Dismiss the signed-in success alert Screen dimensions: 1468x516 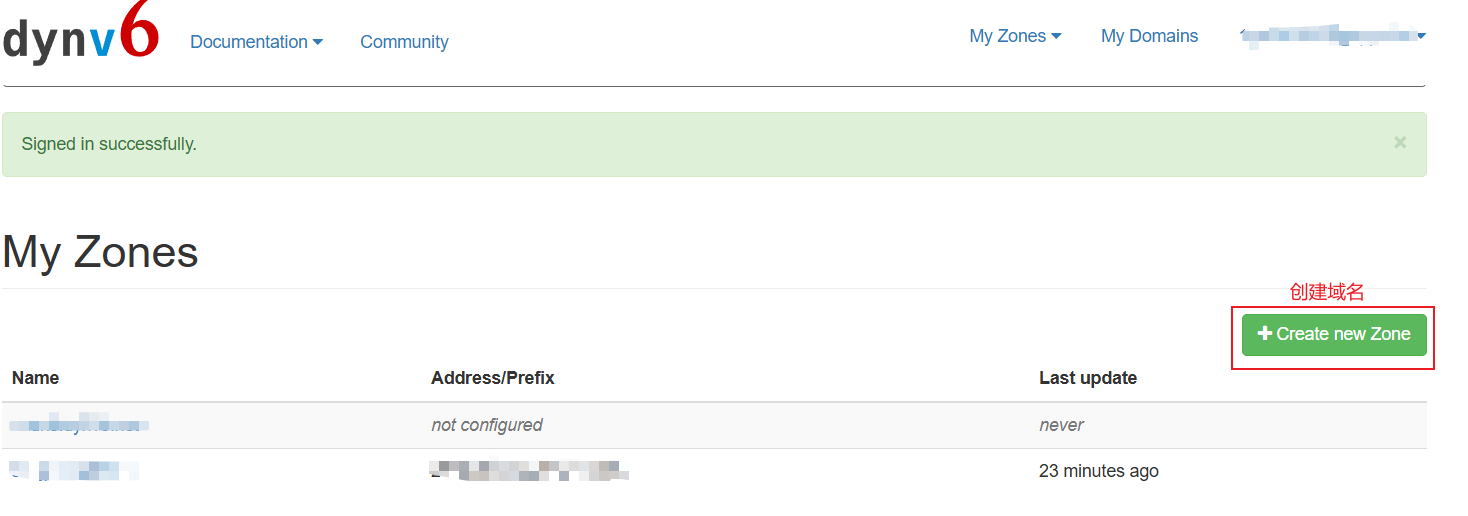1399,143
